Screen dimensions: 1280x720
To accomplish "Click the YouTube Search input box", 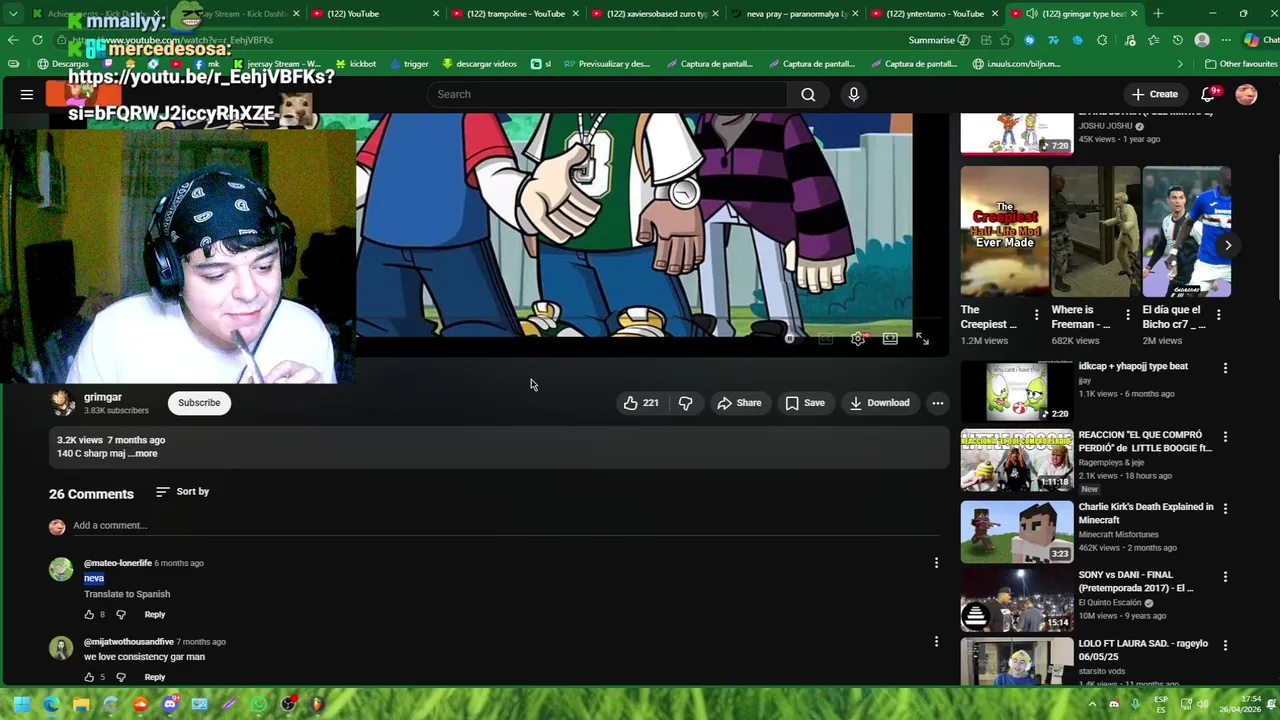I will (607, 94).
